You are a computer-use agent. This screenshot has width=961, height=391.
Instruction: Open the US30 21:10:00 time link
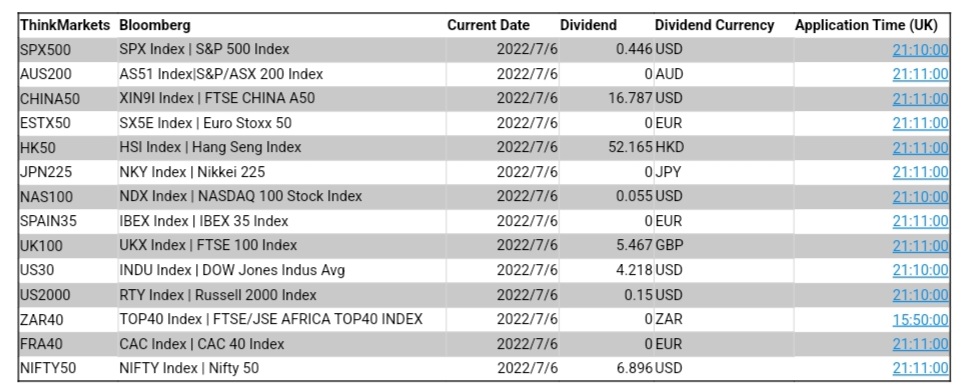pyautogui.click(x=921, y=270)
